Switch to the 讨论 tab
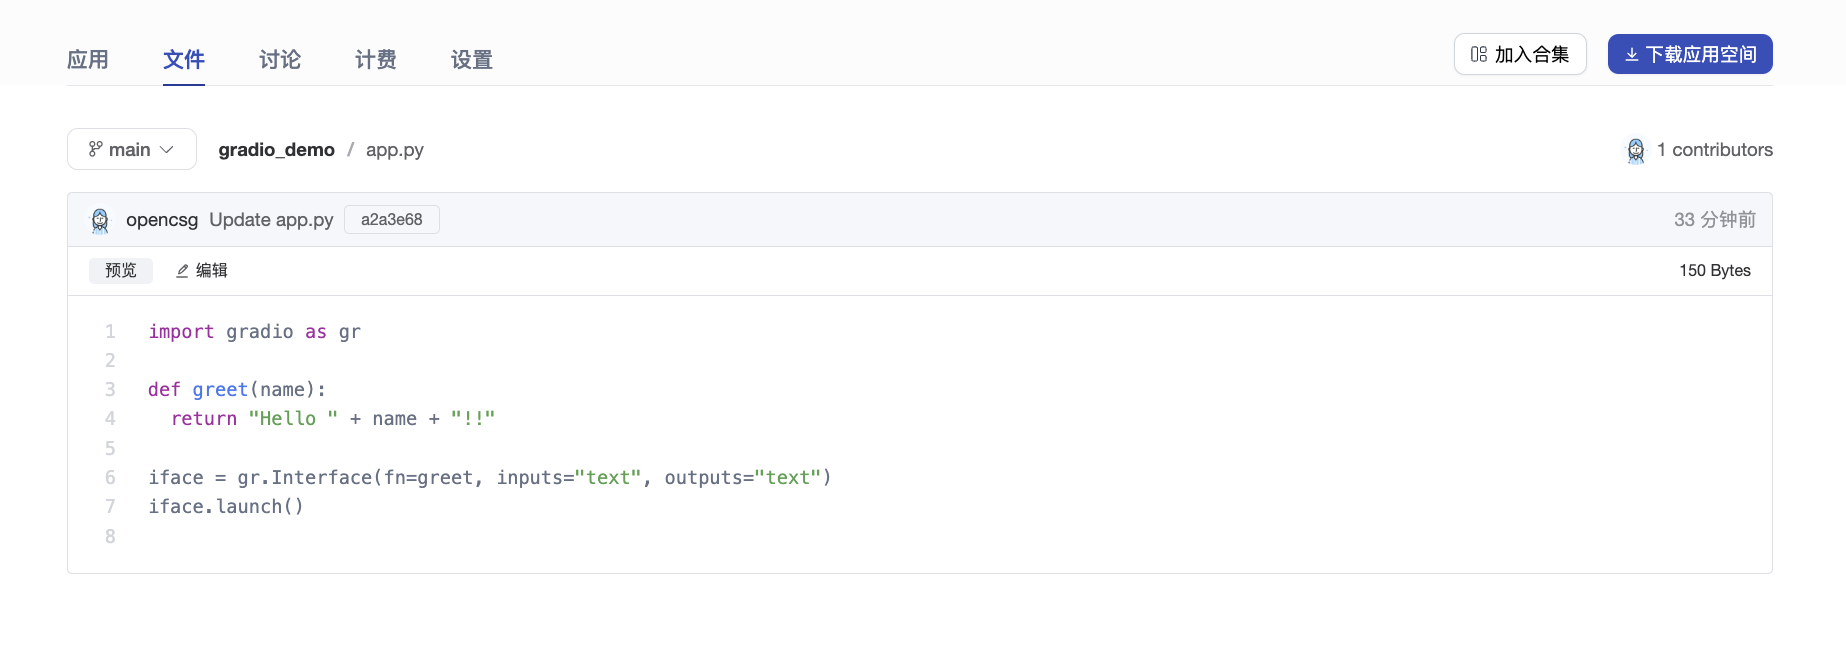The image size is (1846, 650). [x=280, y=60]
